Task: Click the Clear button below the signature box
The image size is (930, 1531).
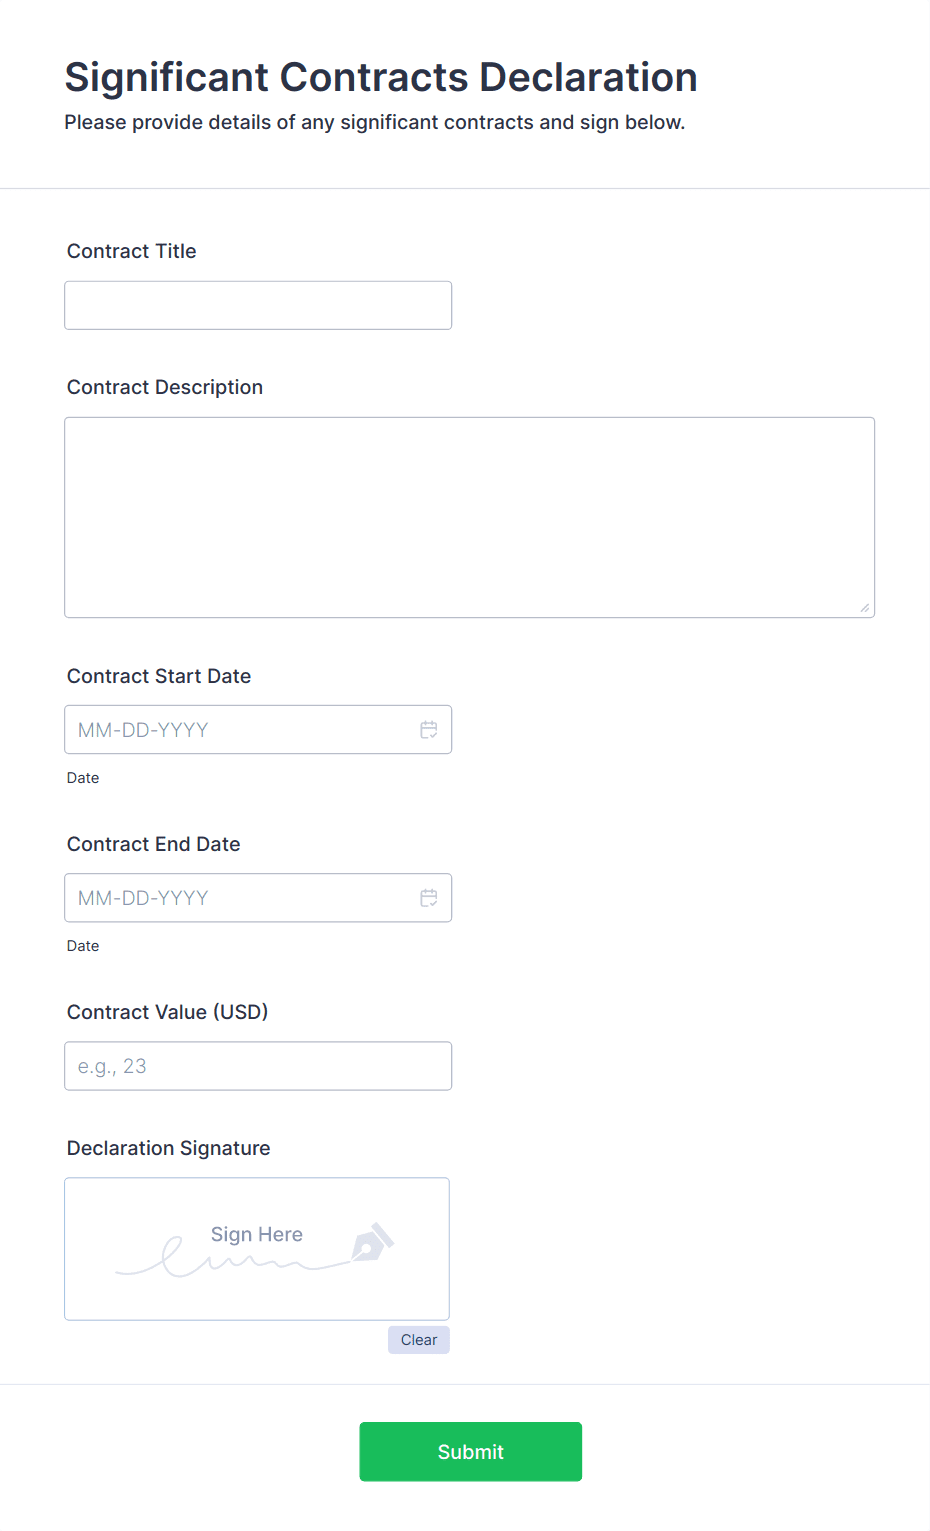Action: (418, 1339)
